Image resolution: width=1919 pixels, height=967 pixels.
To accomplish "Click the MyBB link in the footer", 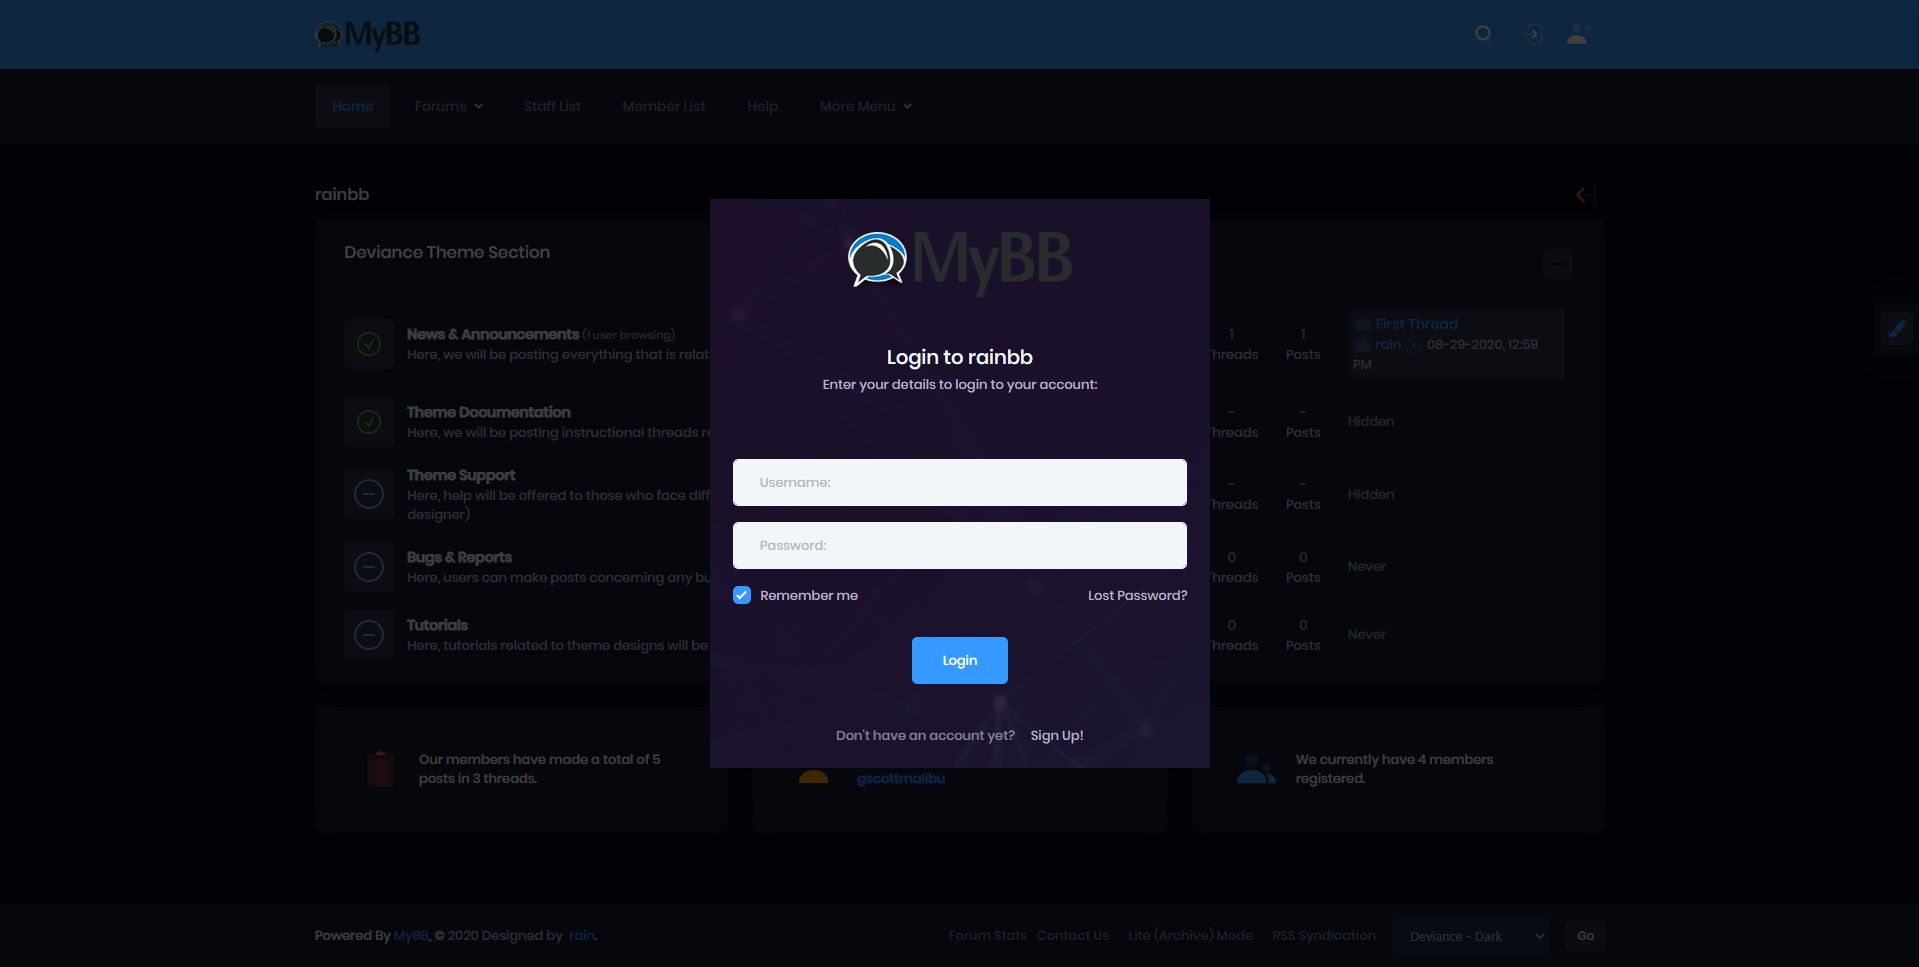I will (x=411, y=936).
